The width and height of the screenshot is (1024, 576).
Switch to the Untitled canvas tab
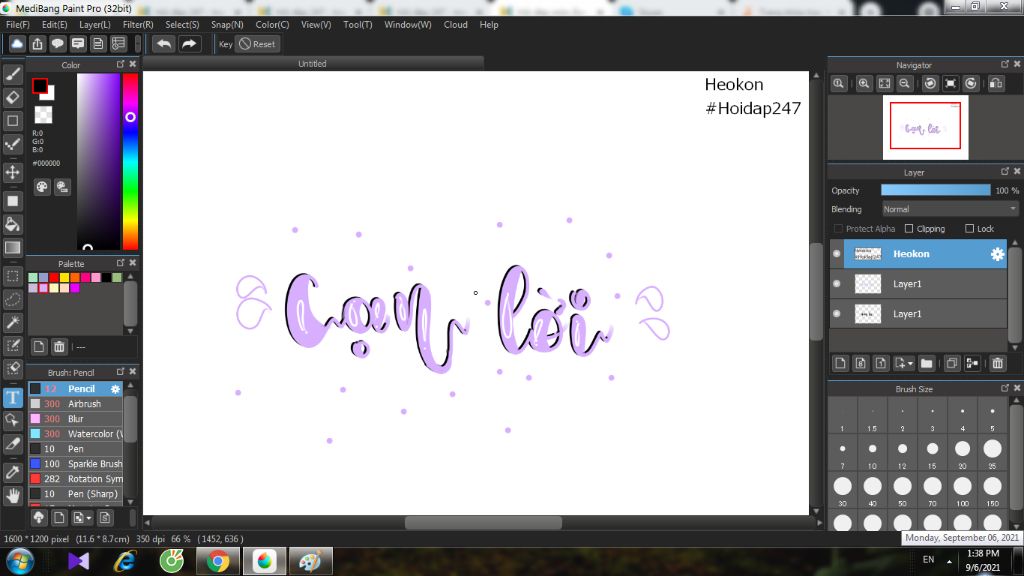pyautogui.click(x=312, y=63)
